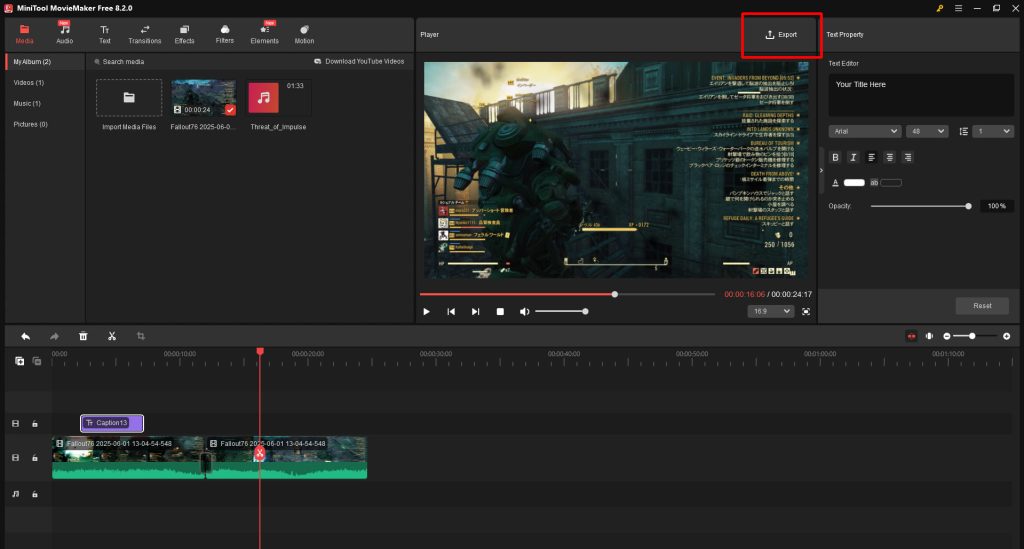Click the 100% opacity value field
The height and width of the screenshot is (549, 1024).
click(997, 206)
